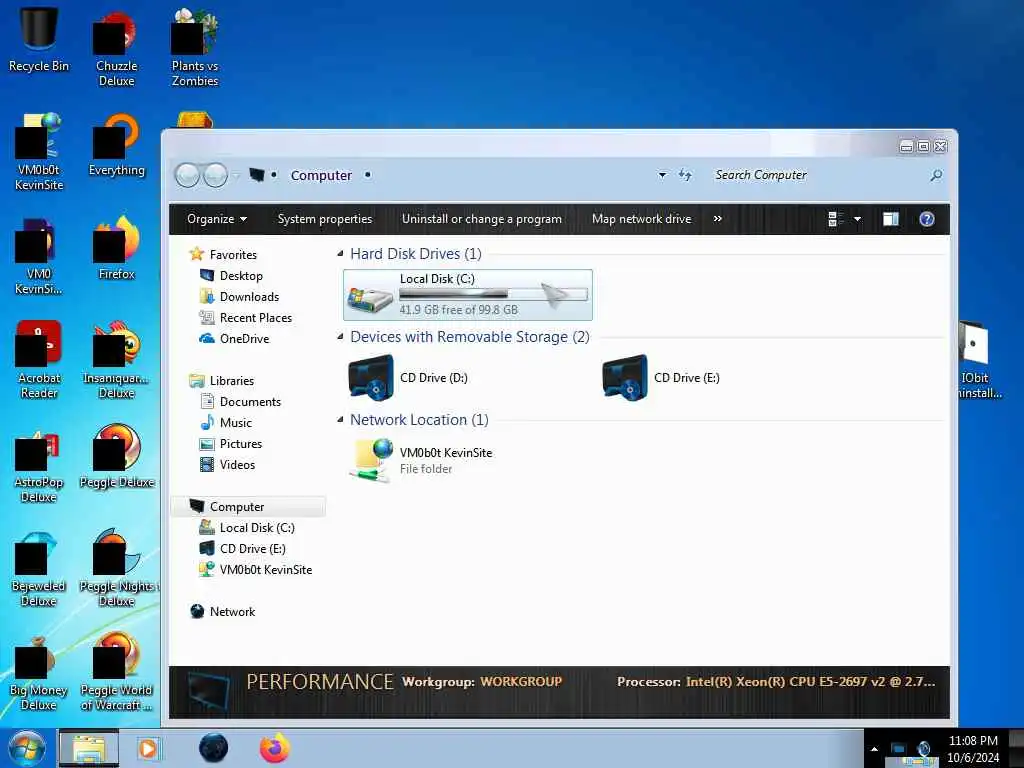Viewport: 1024px width, 768px height.
Task: Select Peggle World of Warcraft desktop shortcut
Action: click(116, 672)
